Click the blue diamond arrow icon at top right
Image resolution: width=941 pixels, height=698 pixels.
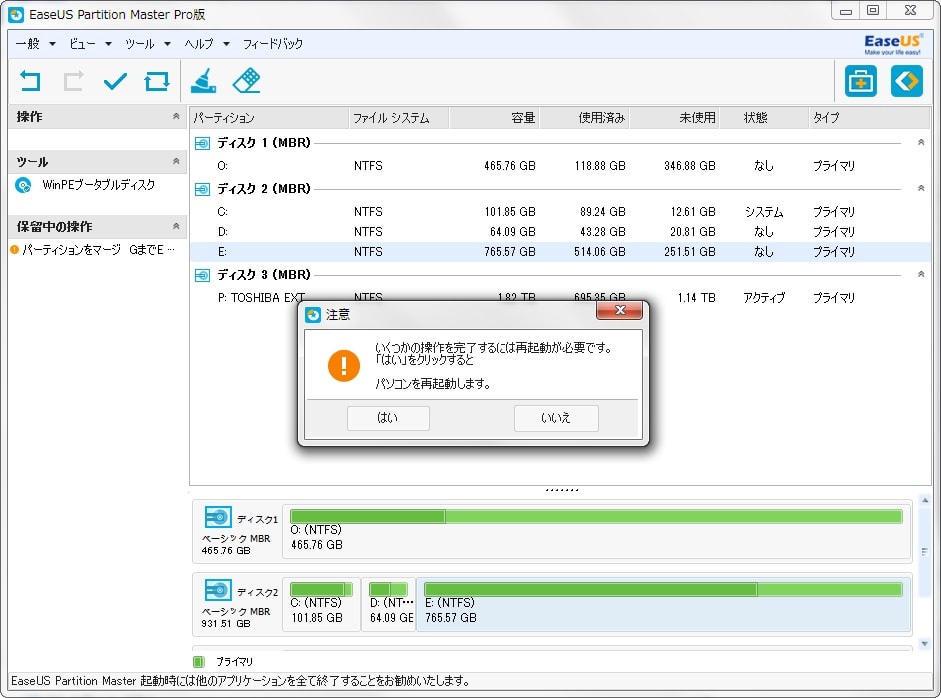click(x=906, y=81)
